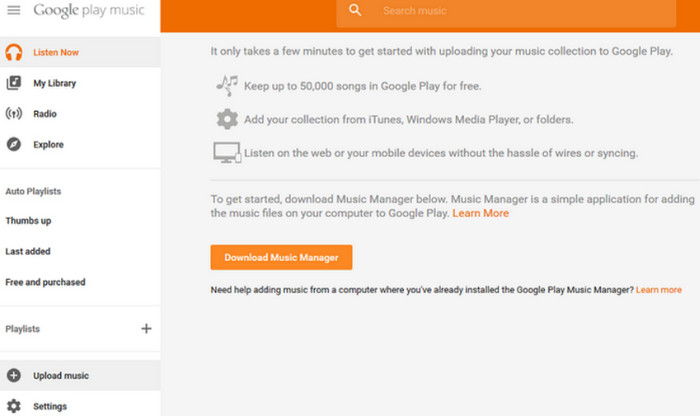
Task: Click the Explore compass icon
Action: click(14, 145)
